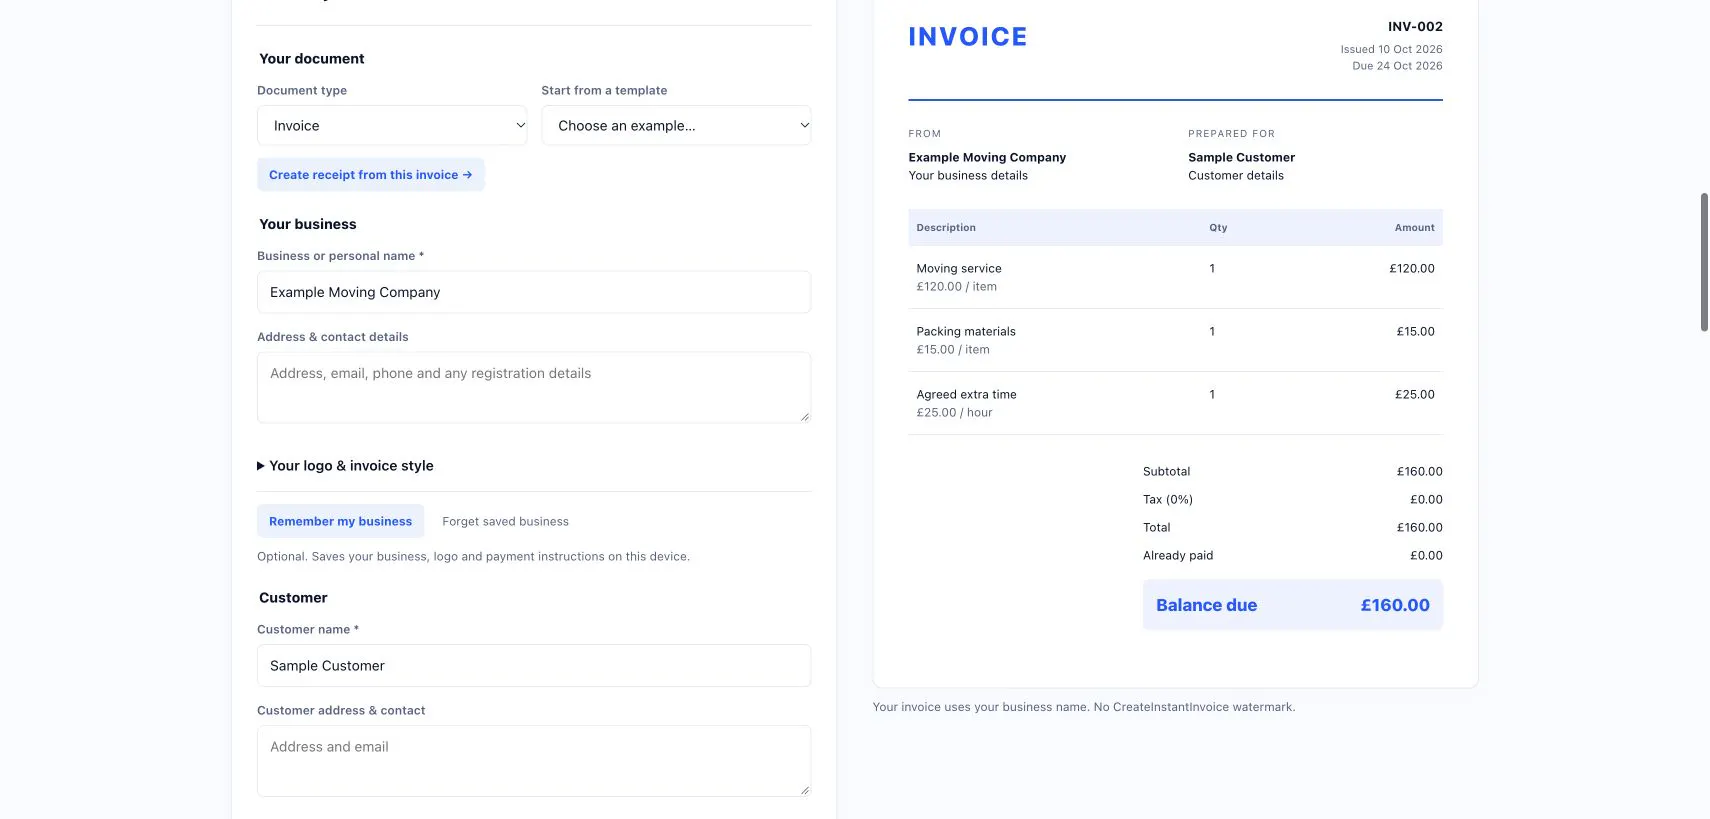1710x819 pixels.
Task: Open the Start from a template dropdown
Action: (x=676, y=126)
